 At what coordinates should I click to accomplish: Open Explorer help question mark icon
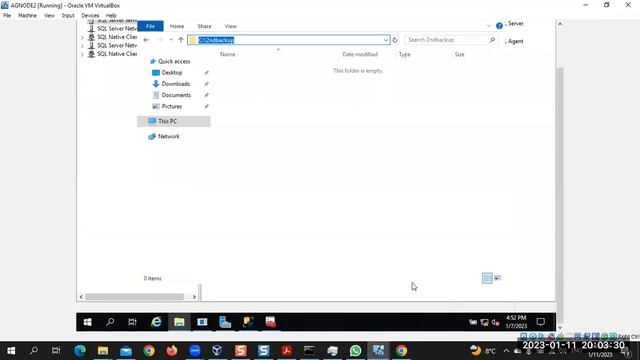pos(499,26)
